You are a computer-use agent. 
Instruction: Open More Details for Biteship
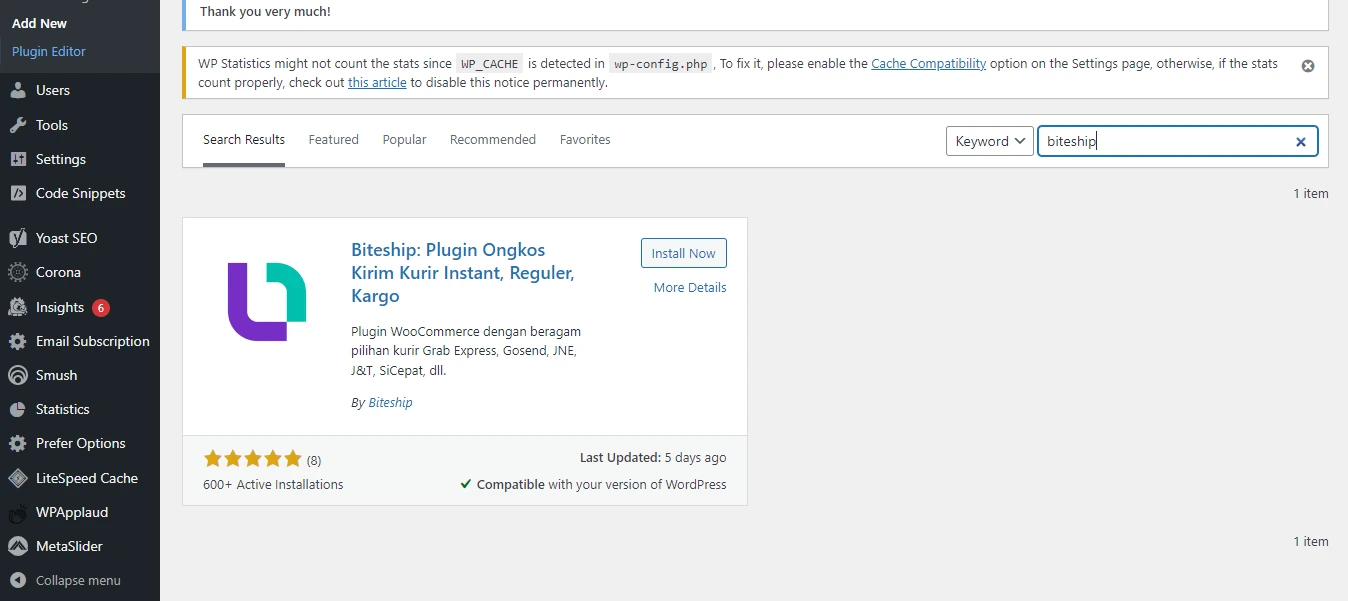coord(689,288)
